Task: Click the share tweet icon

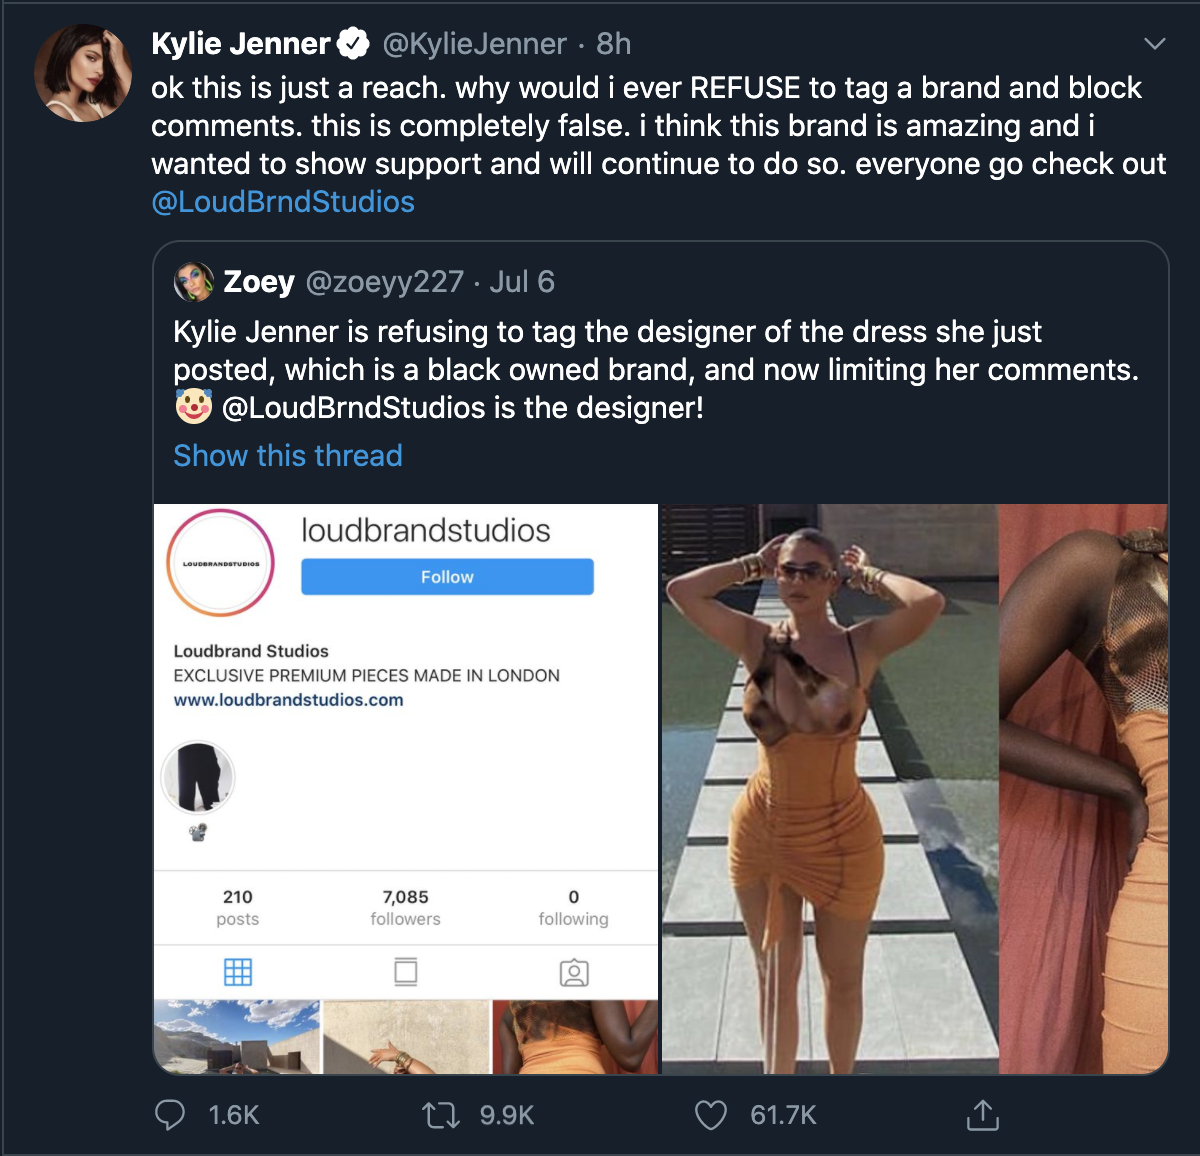Action: [983, 1115]
